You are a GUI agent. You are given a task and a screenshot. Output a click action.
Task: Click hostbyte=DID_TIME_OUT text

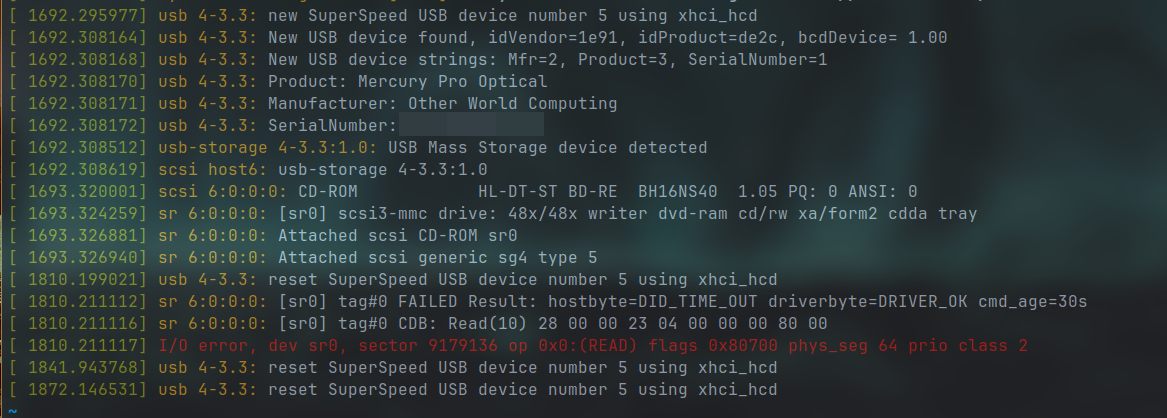(x=652, y=302)
